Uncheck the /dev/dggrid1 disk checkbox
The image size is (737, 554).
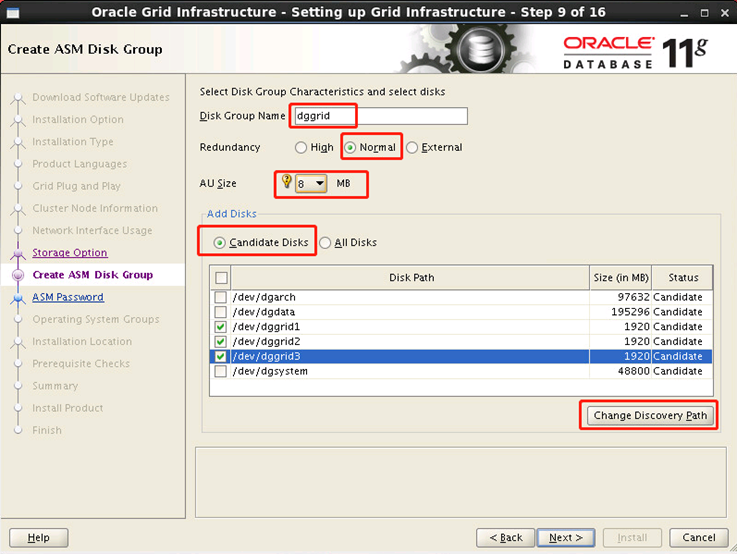[x=220, y=327]
